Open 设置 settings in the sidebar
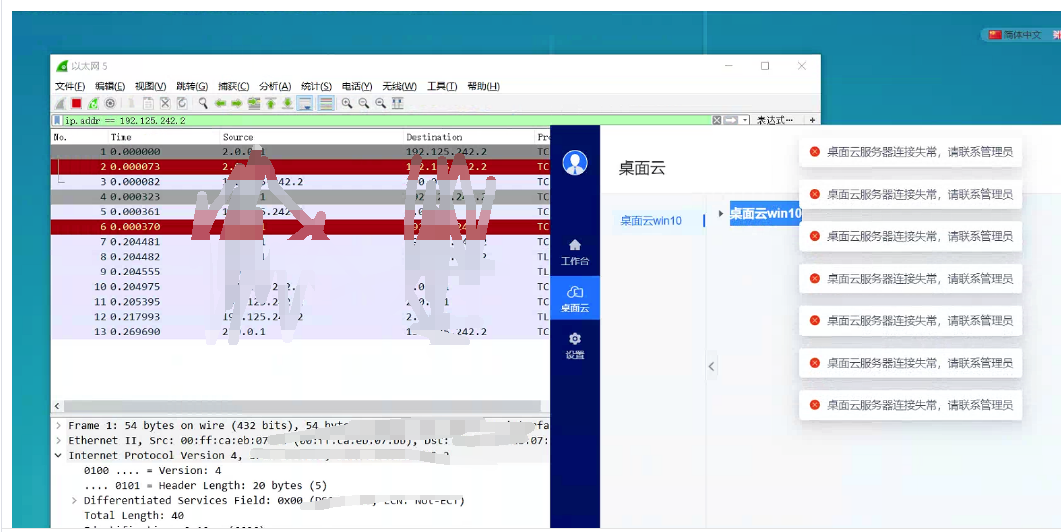Viewport: 1061px width, 532px height. click(574, 346)
